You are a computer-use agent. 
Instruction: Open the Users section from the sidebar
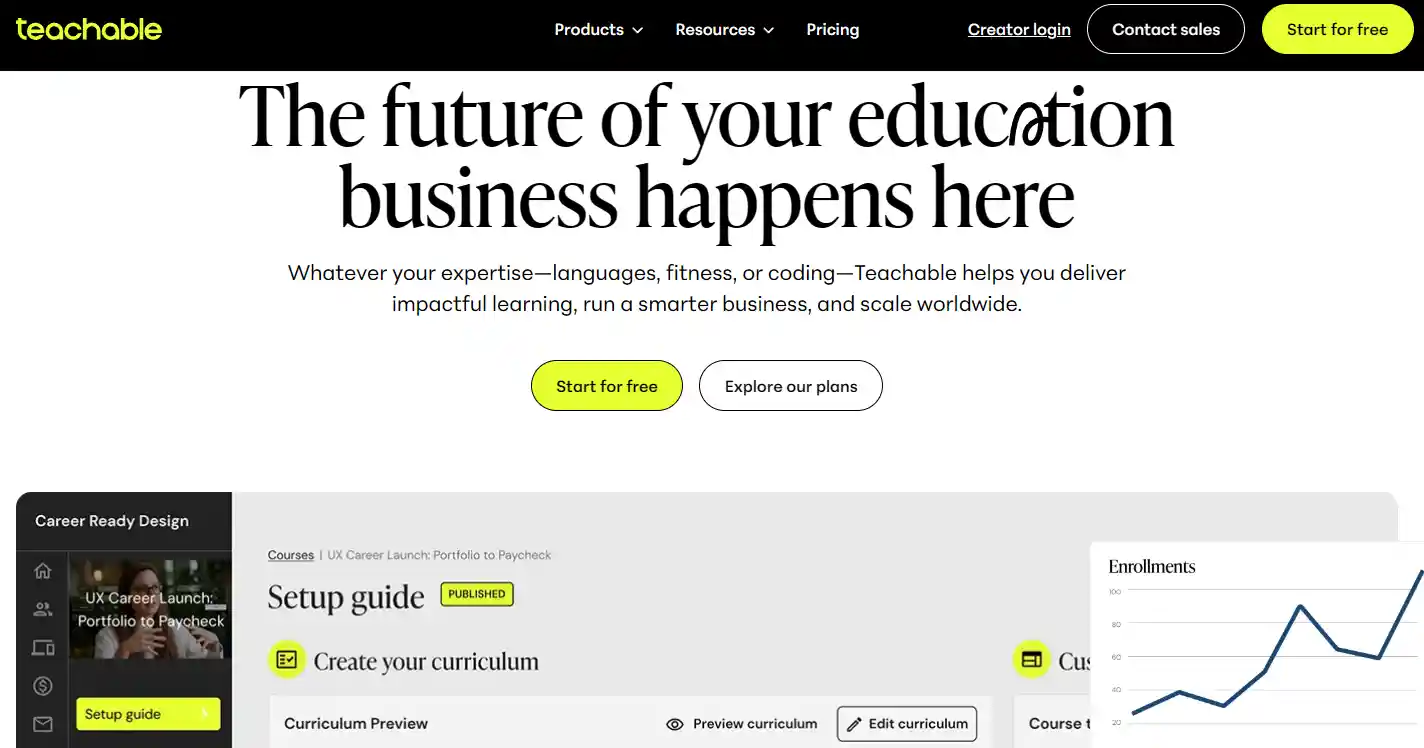(42, 609)
